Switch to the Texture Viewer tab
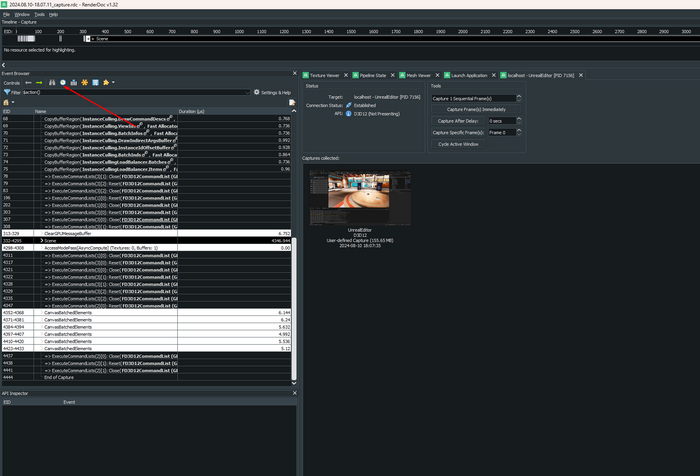The height and width of the screenshot is (476, 700). click(326, 75)
